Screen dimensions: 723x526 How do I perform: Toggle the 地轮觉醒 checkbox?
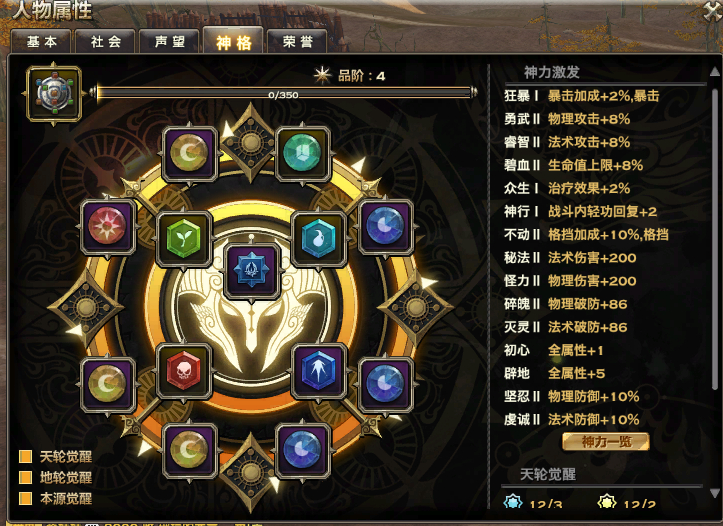pos(25,477)
